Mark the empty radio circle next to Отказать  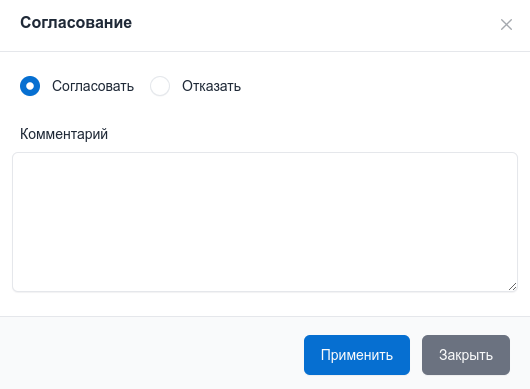pos(160,86)
